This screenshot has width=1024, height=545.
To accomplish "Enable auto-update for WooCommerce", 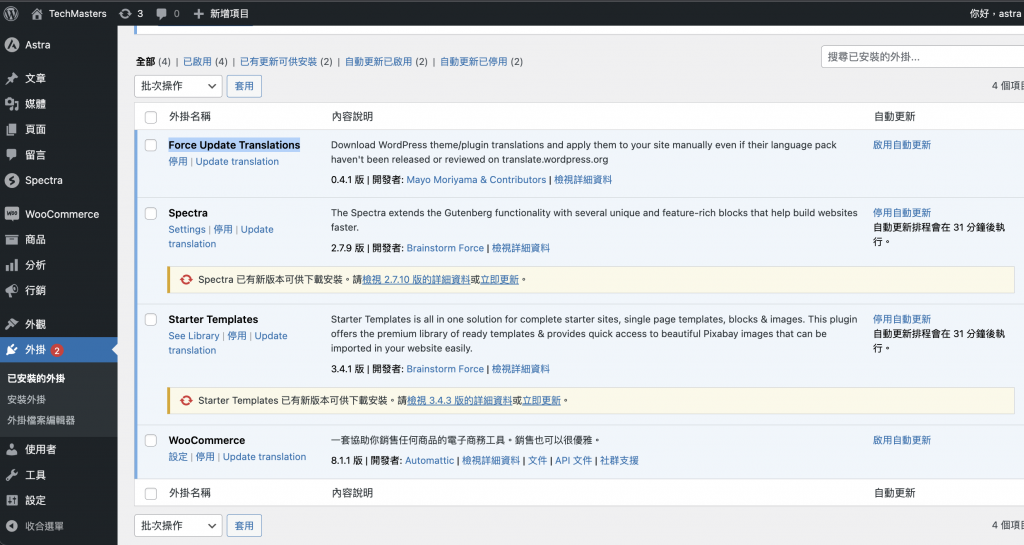I will click(x=902, y=440).
